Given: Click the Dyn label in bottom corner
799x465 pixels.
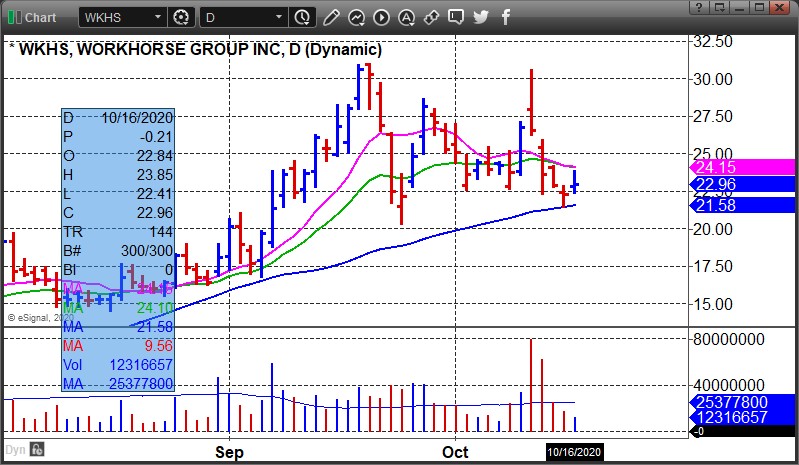Looking at the screenshot, I should coord(15,450).
